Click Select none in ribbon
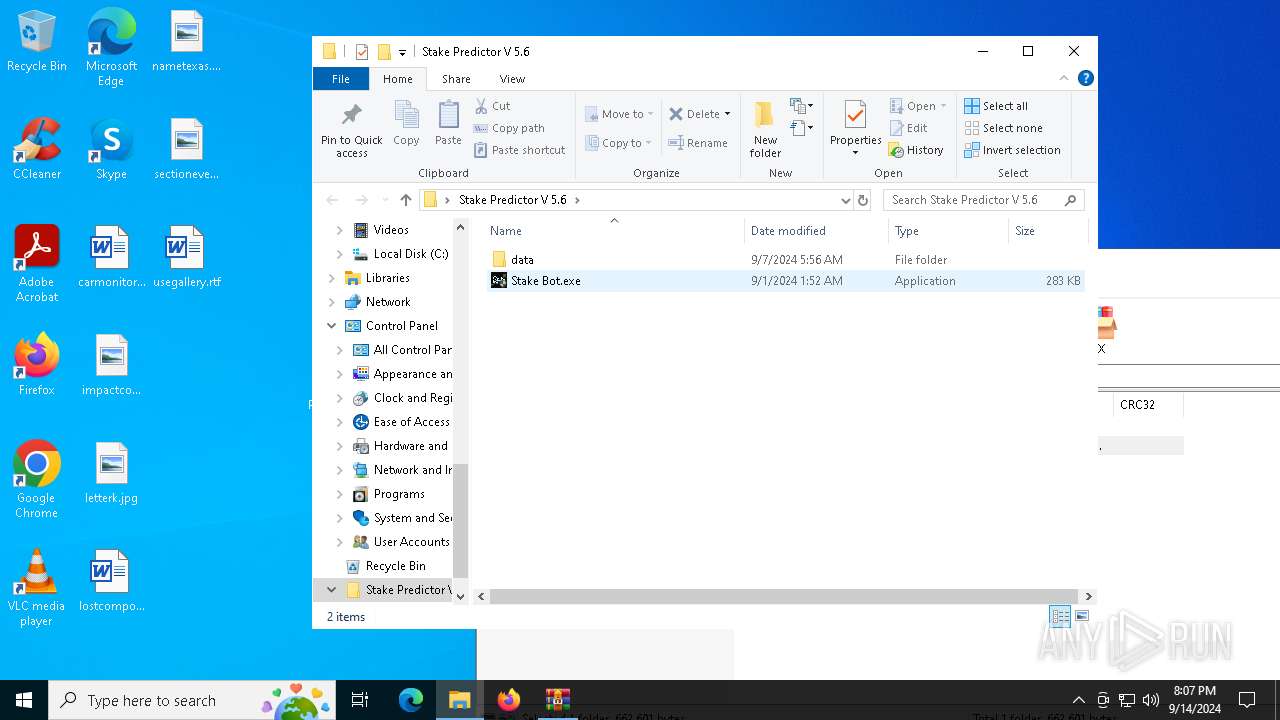The image size is (1280, 720). click(x=1003, y=128)
